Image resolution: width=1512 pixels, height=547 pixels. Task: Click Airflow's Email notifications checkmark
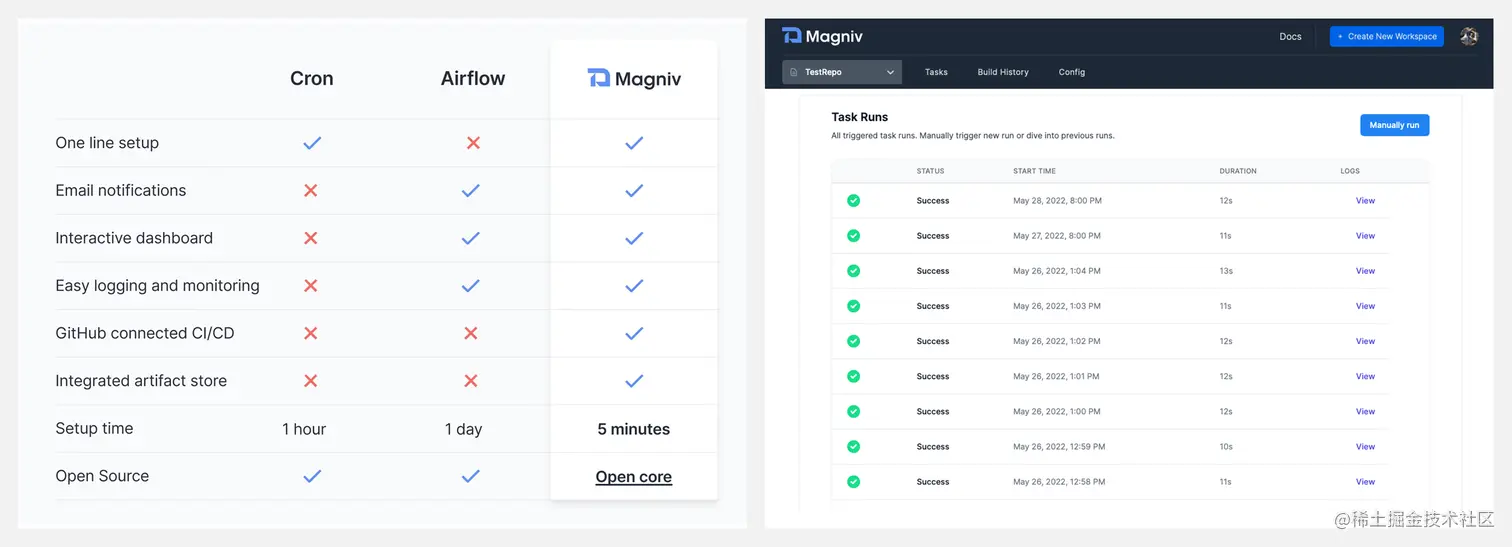click(471, 190)
